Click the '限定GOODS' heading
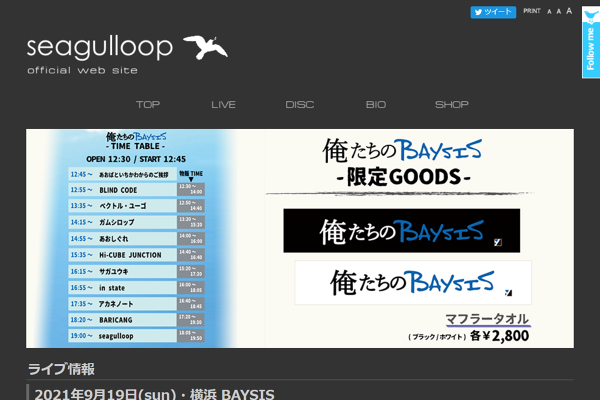Screen dimensions: 600x400 403,177
